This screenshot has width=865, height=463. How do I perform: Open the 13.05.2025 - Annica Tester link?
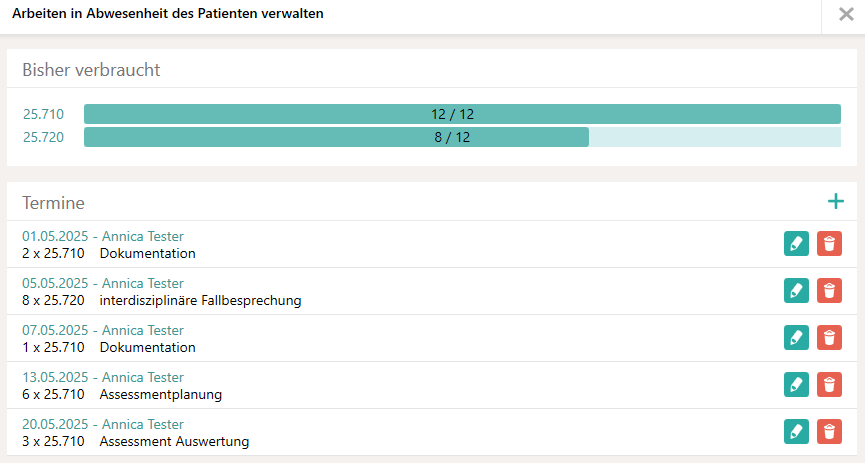103,377
